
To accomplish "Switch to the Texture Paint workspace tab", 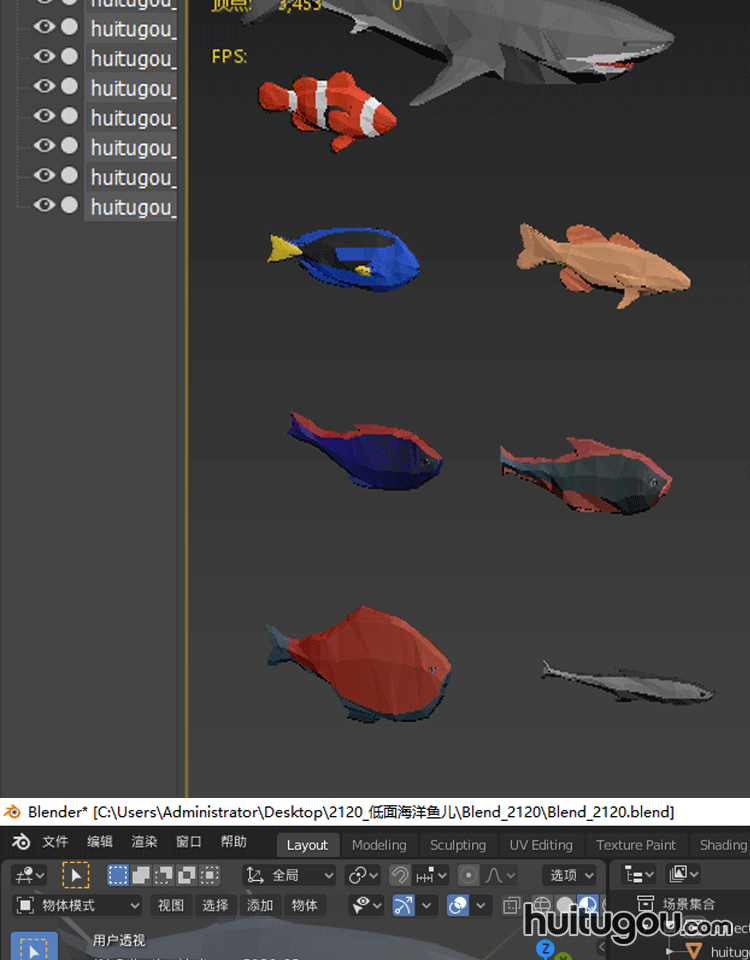I will 636,846.
